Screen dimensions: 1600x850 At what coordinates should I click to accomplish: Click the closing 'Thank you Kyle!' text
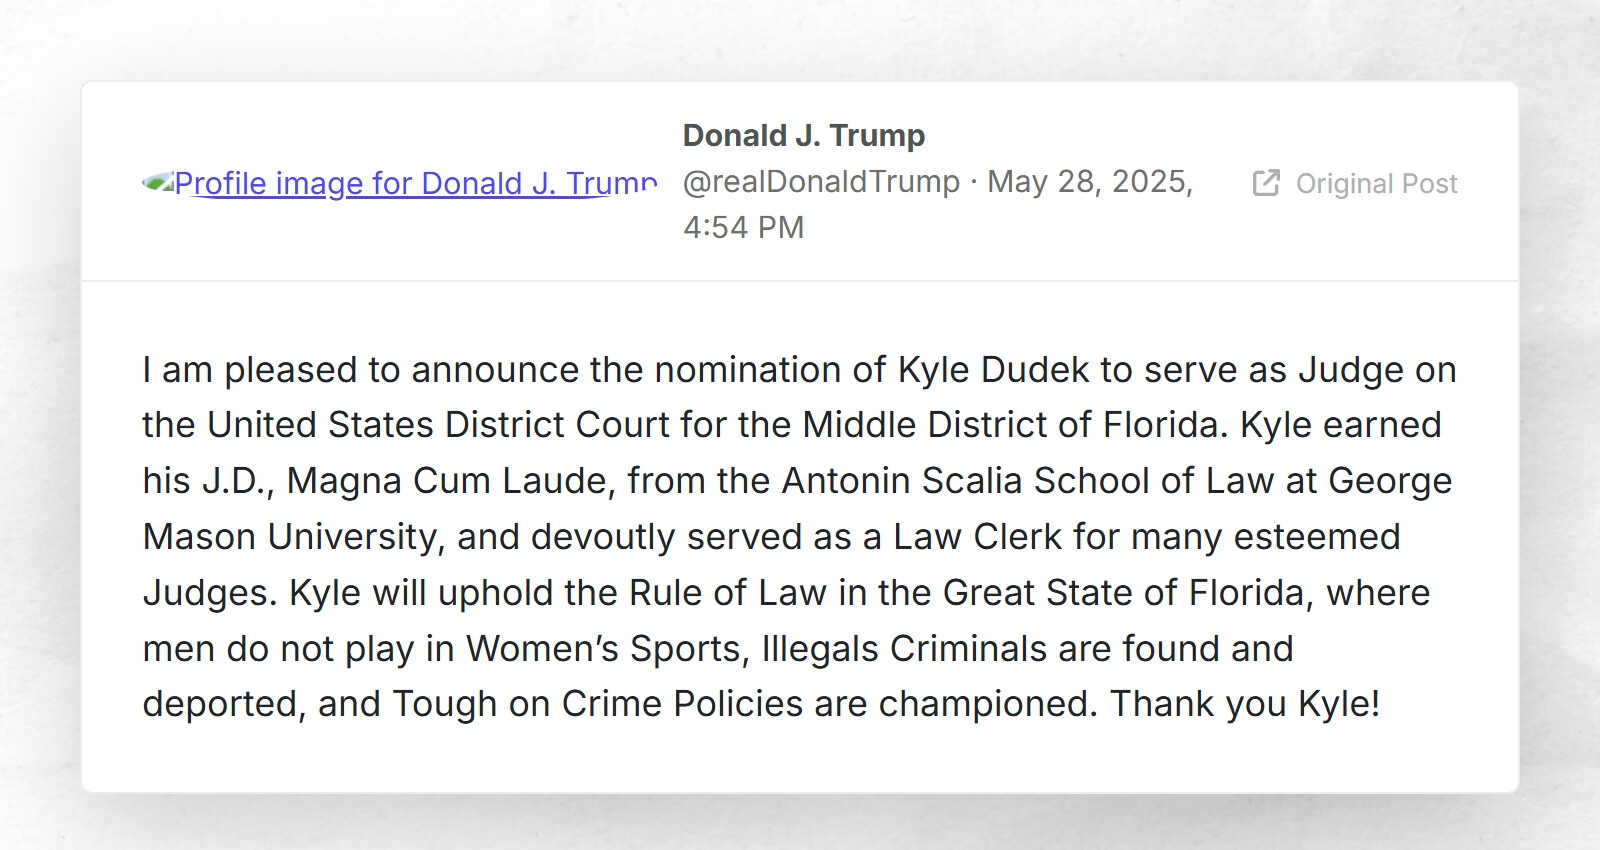coord(1248,703)
